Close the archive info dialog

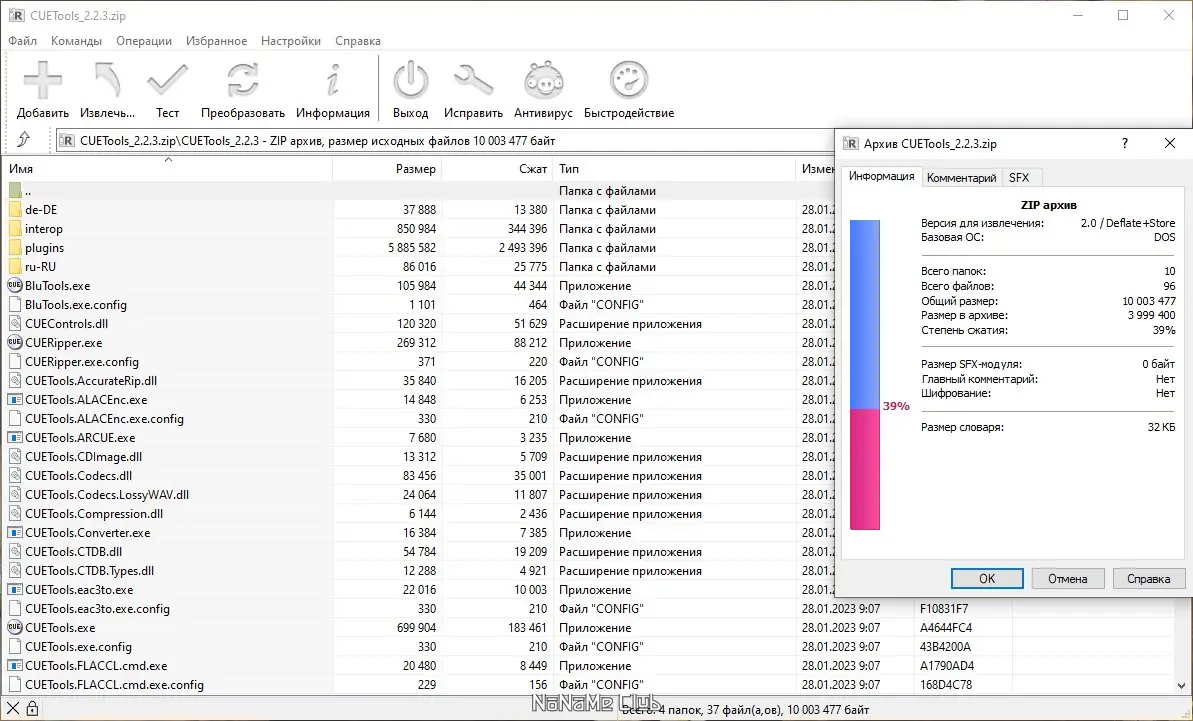[x=1169, y=143]
